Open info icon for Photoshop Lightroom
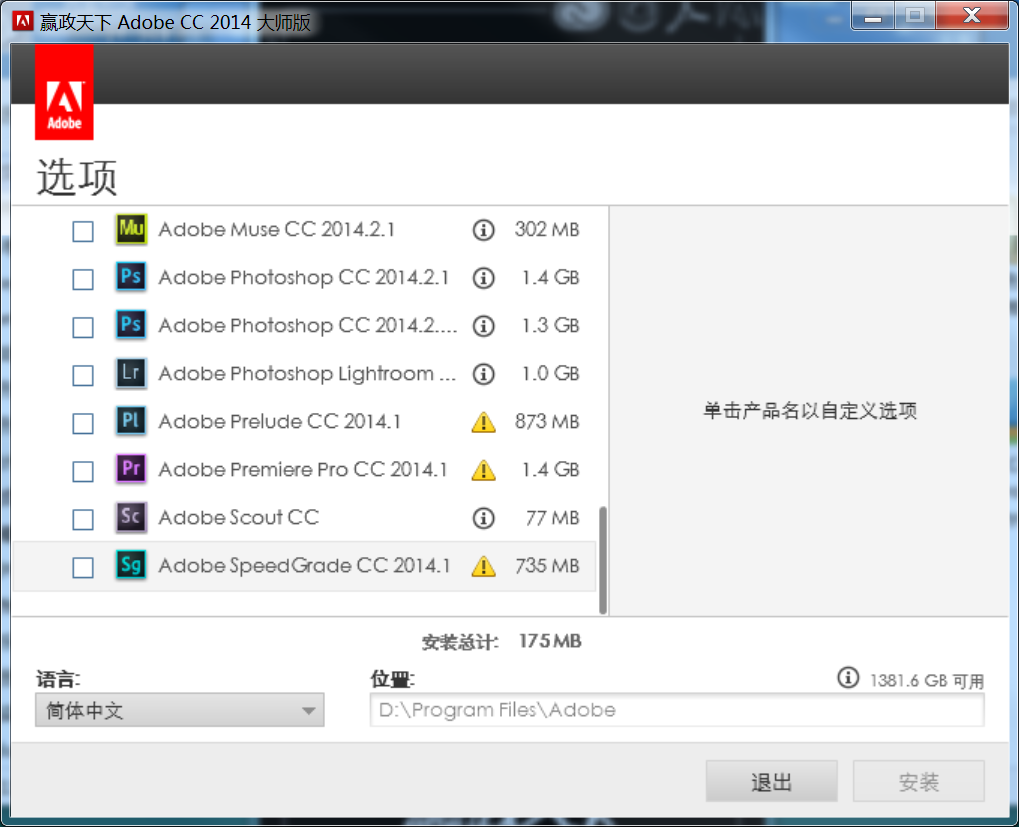Image resolution: width=1019 pixels, height=827 pixels. [x=483, y=374]
